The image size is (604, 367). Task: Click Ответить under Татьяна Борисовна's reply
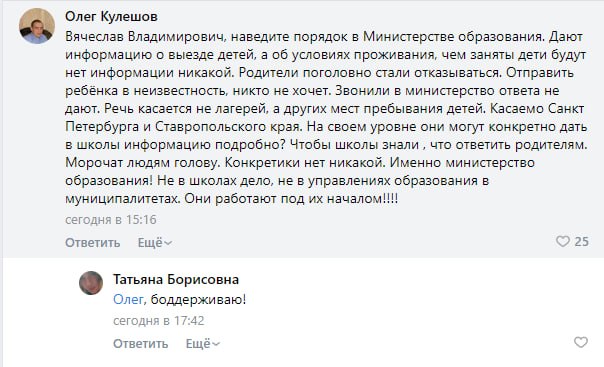(140, 344)
